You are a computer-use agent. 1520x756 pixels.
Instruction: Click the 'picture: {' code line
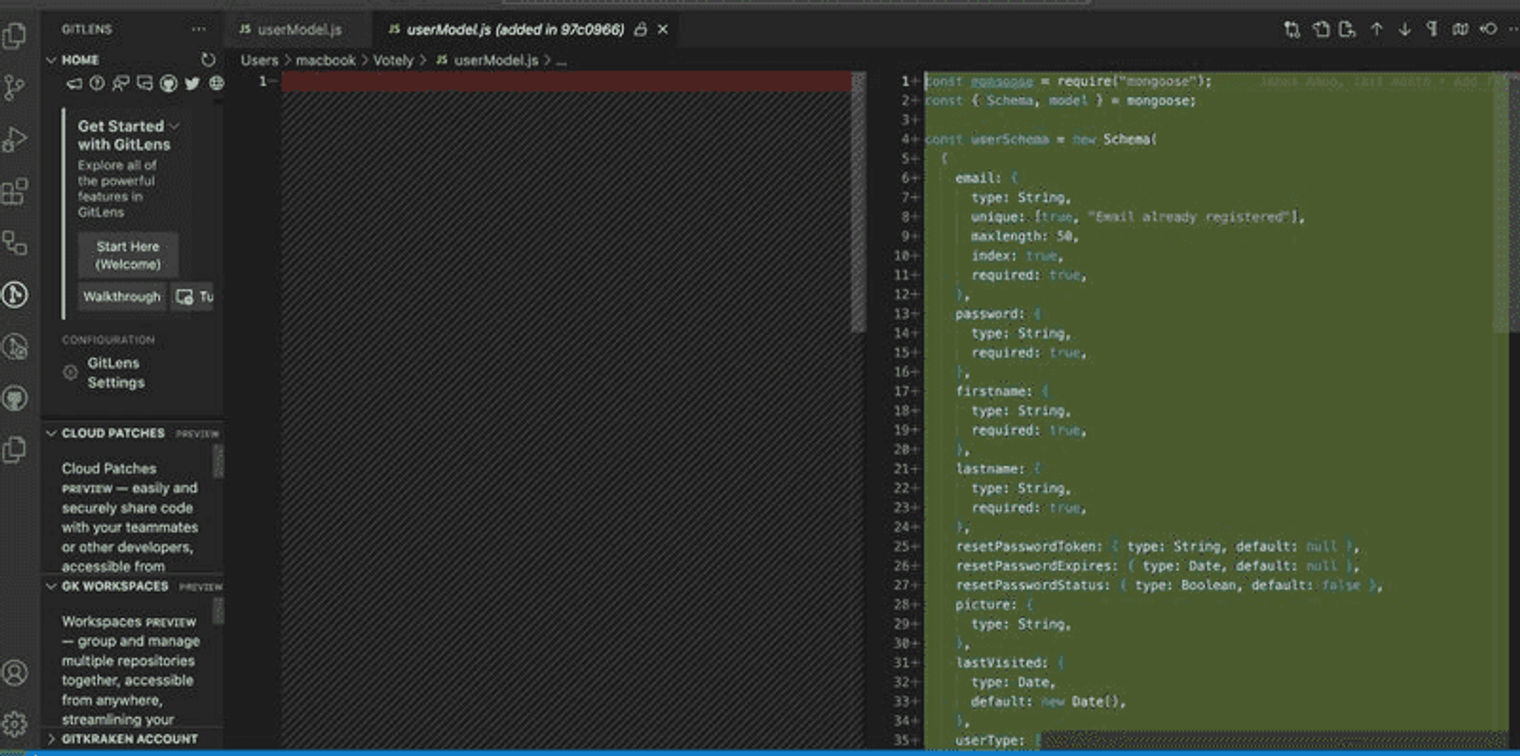(994, 604)
